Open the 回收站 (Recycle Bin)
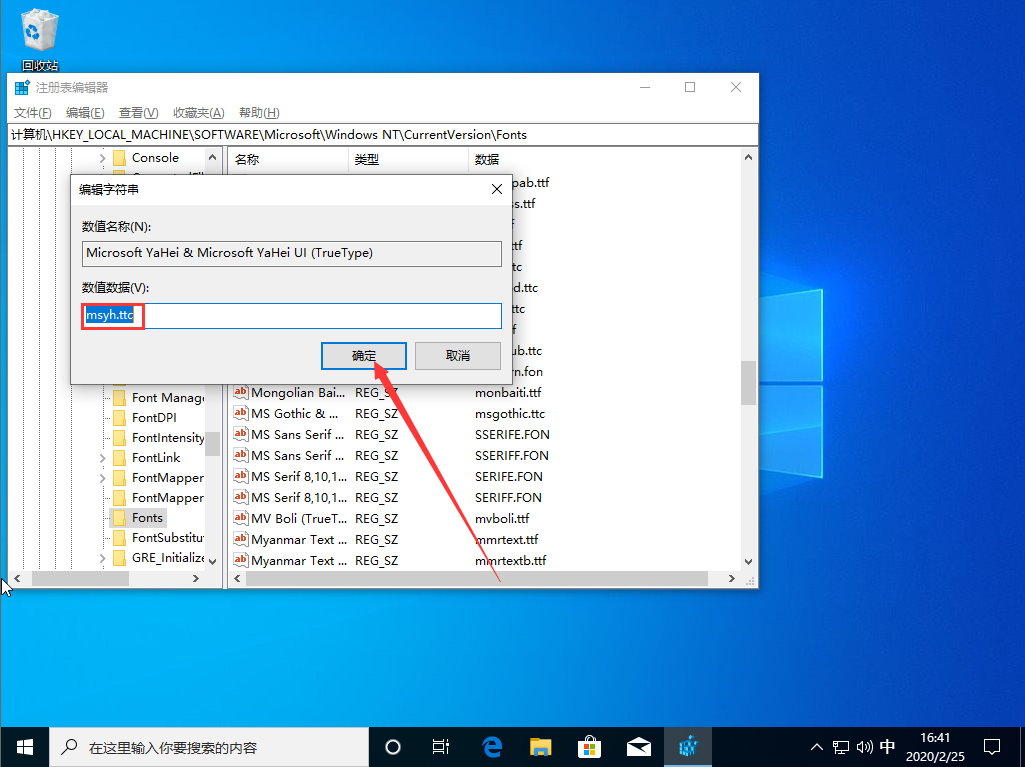This screenshot has width=1025, height=767. tap(39, 30)
